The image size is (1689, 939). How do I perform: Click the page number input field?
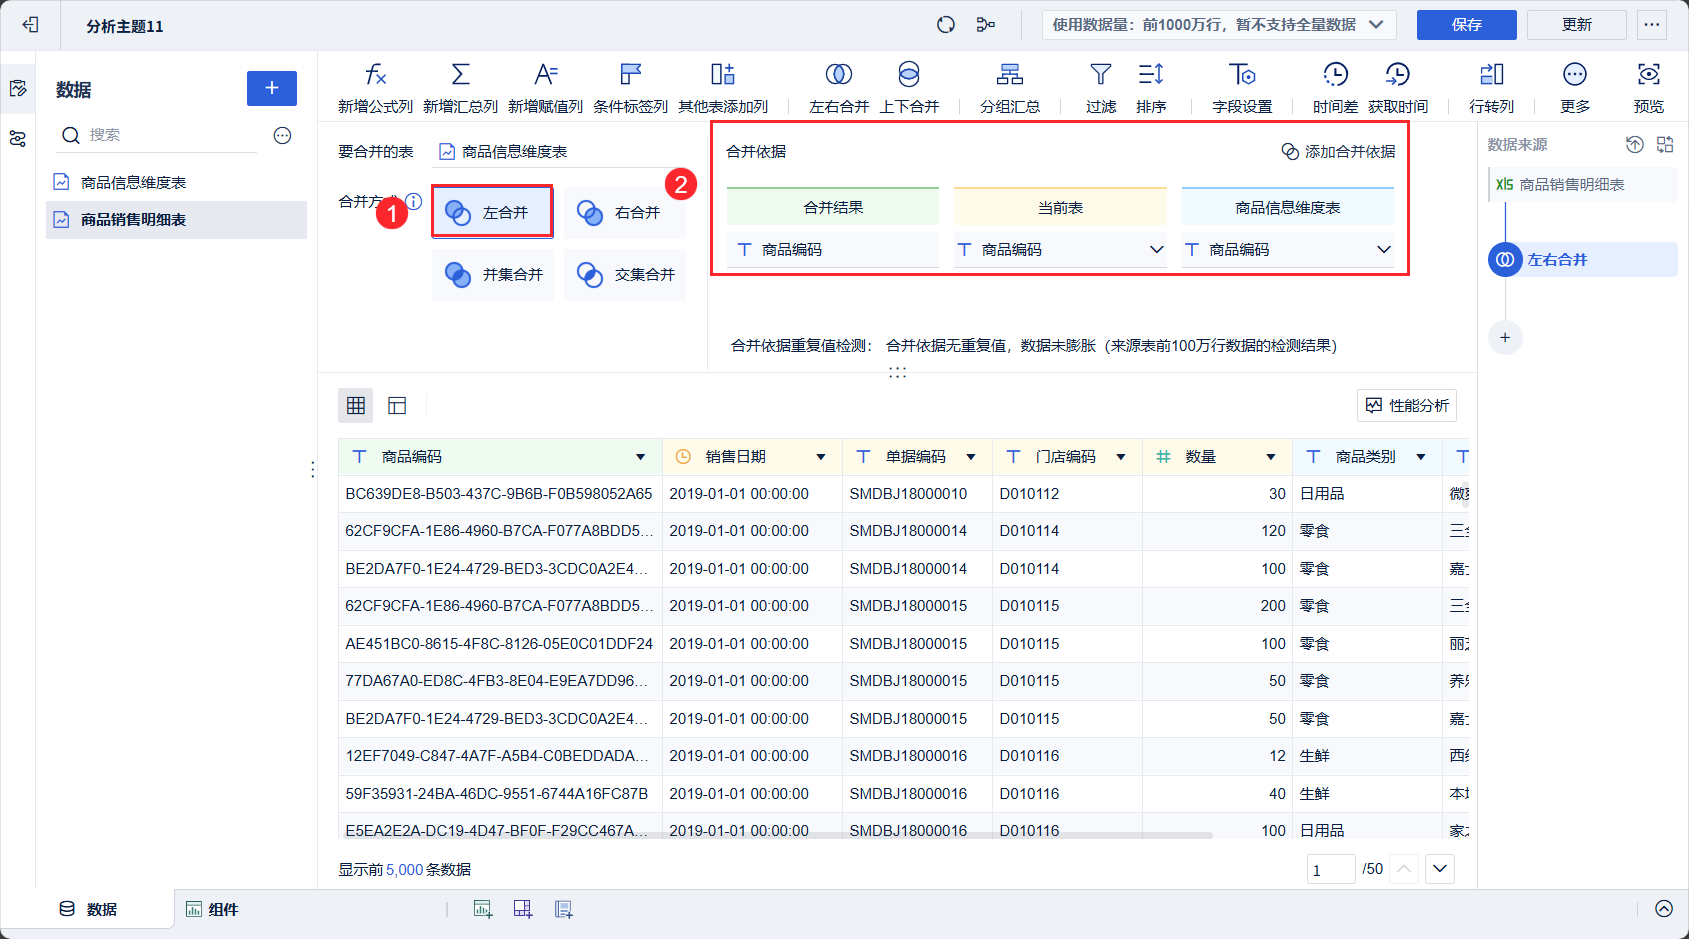(x=1330, y=870)
